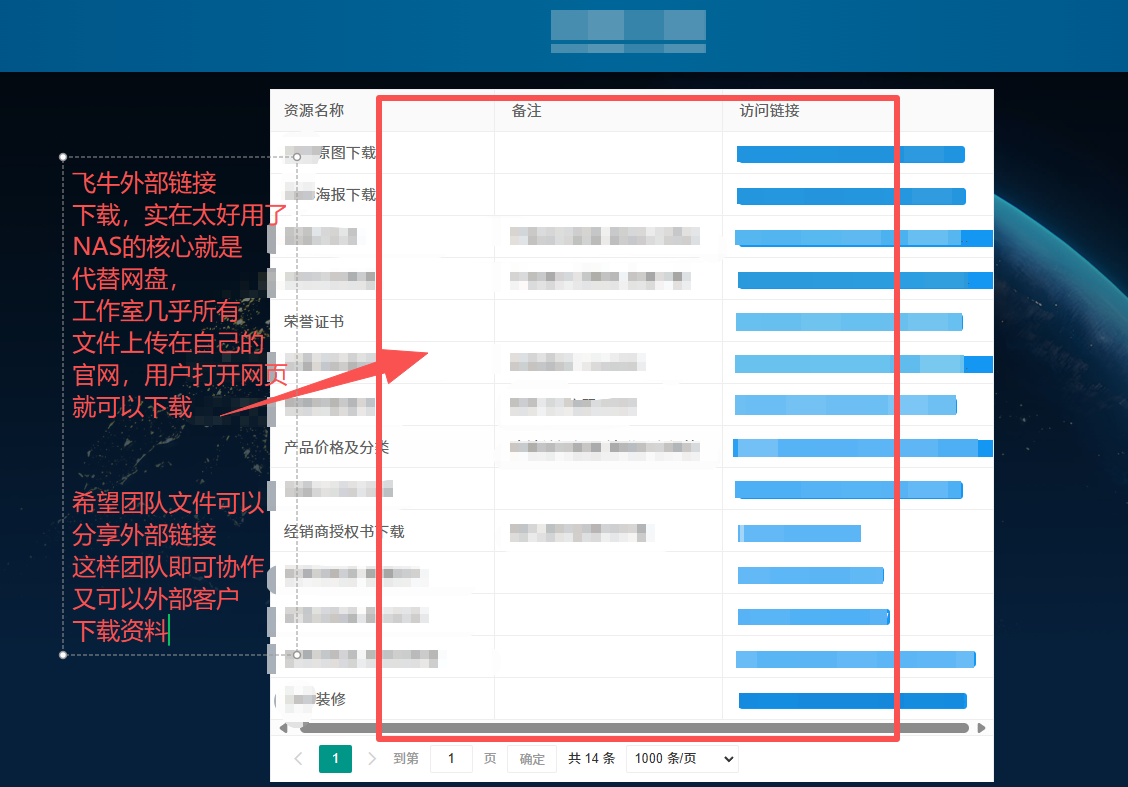Open the access link in the 装修 row
1128x787 pixels.
[852, 701]
